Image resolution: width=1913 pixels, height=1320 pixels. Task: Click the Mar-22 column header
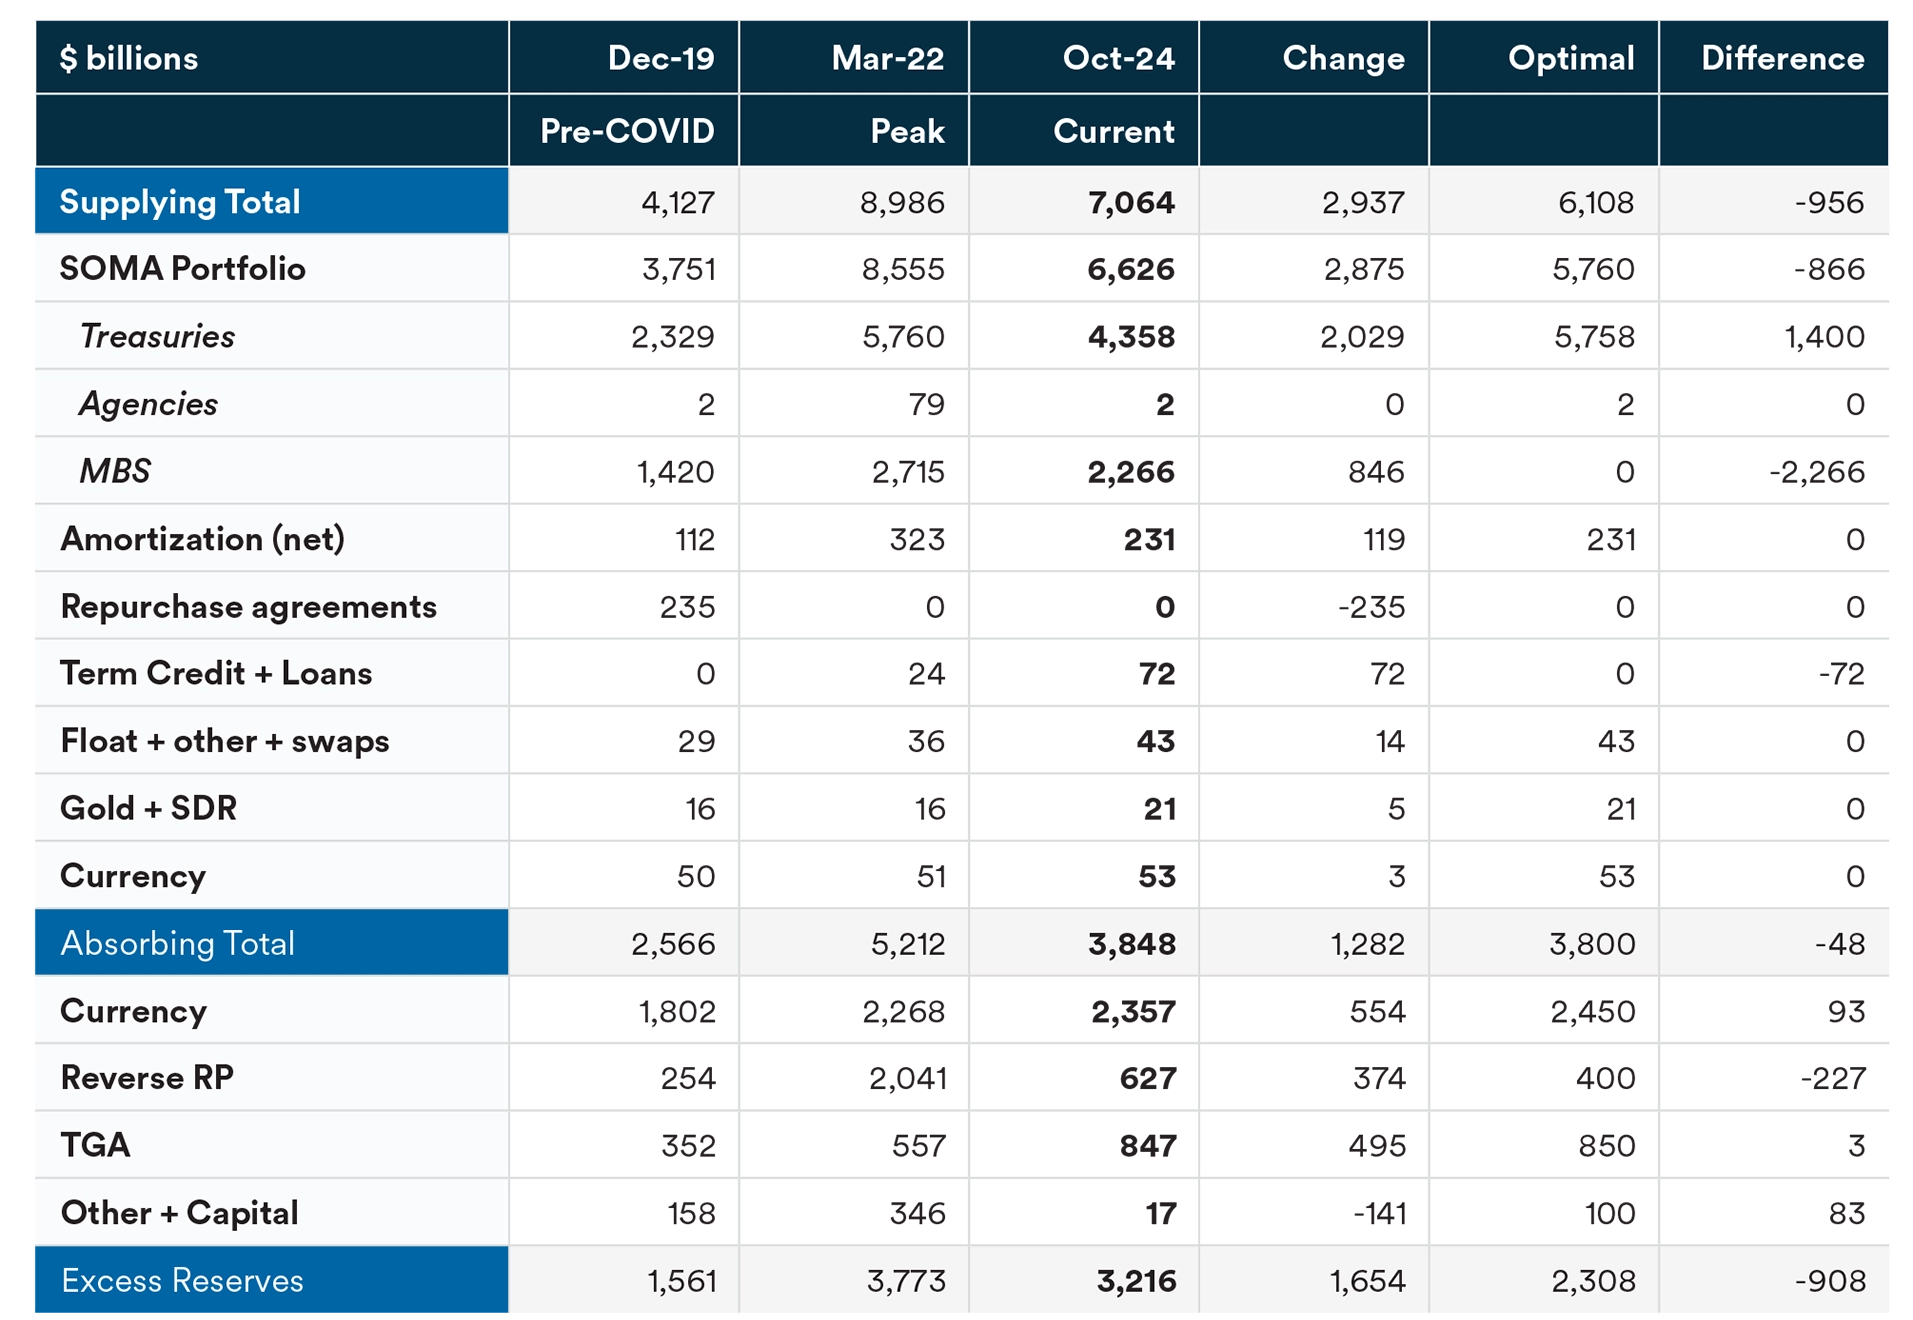[887, 58]
